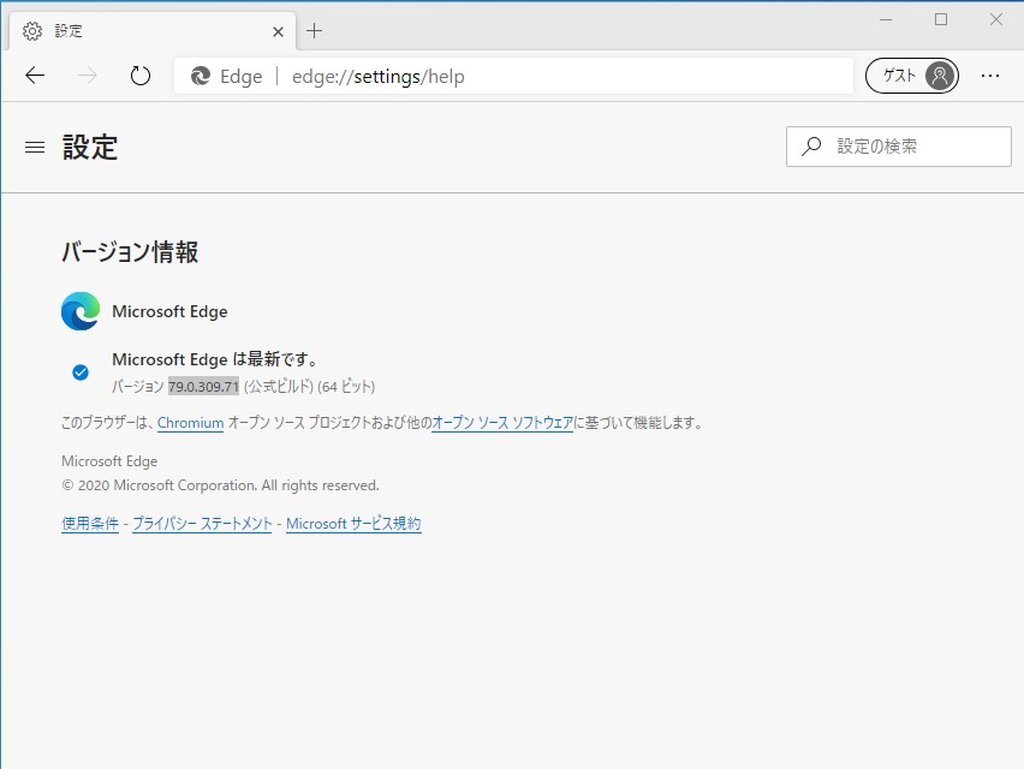Open the Chromium project link
Image resolution: width=1024 pixels, height=769 pixels.
(190, 423)
